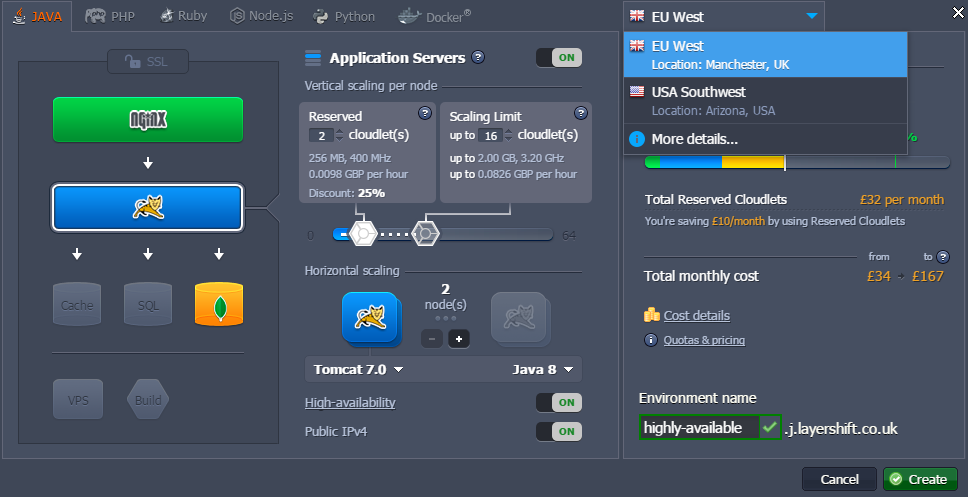The image size is (968, 497).
Task: Add an SQL database node
Action: click(148, 304)
